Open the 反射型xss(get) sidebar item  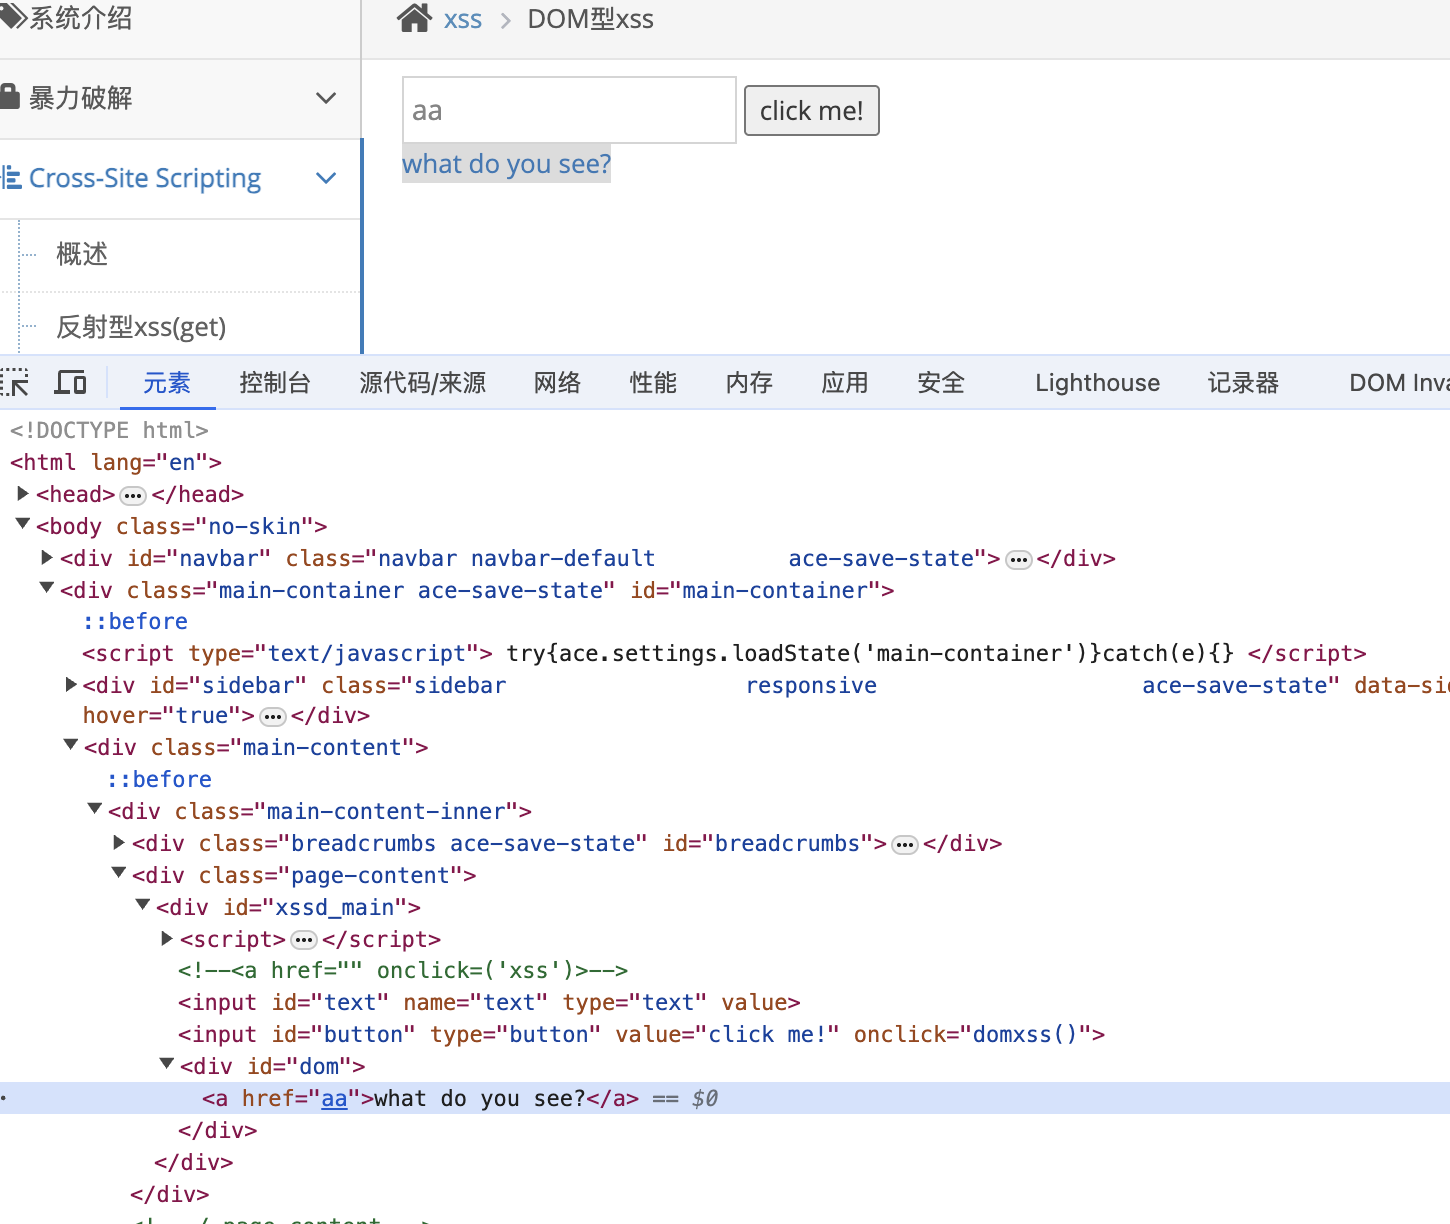point(141,327)
